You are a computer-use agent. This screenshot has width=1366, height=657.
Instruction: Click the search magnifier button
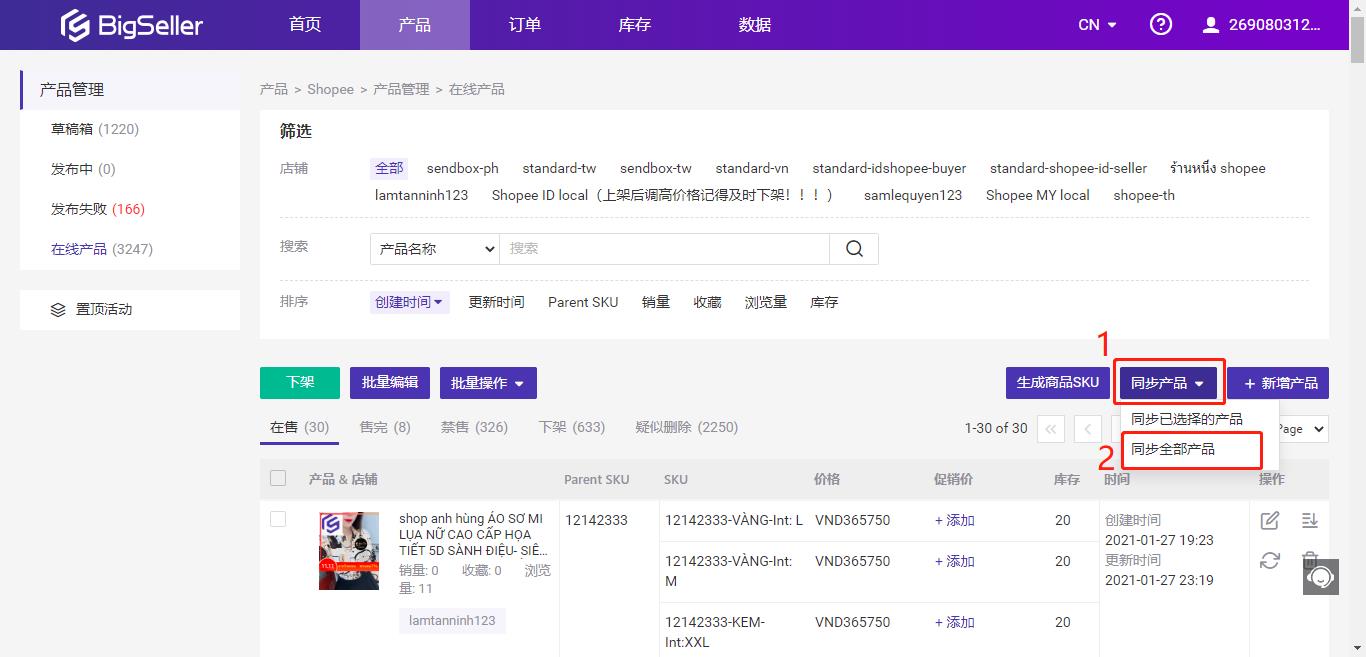[854, 249]
